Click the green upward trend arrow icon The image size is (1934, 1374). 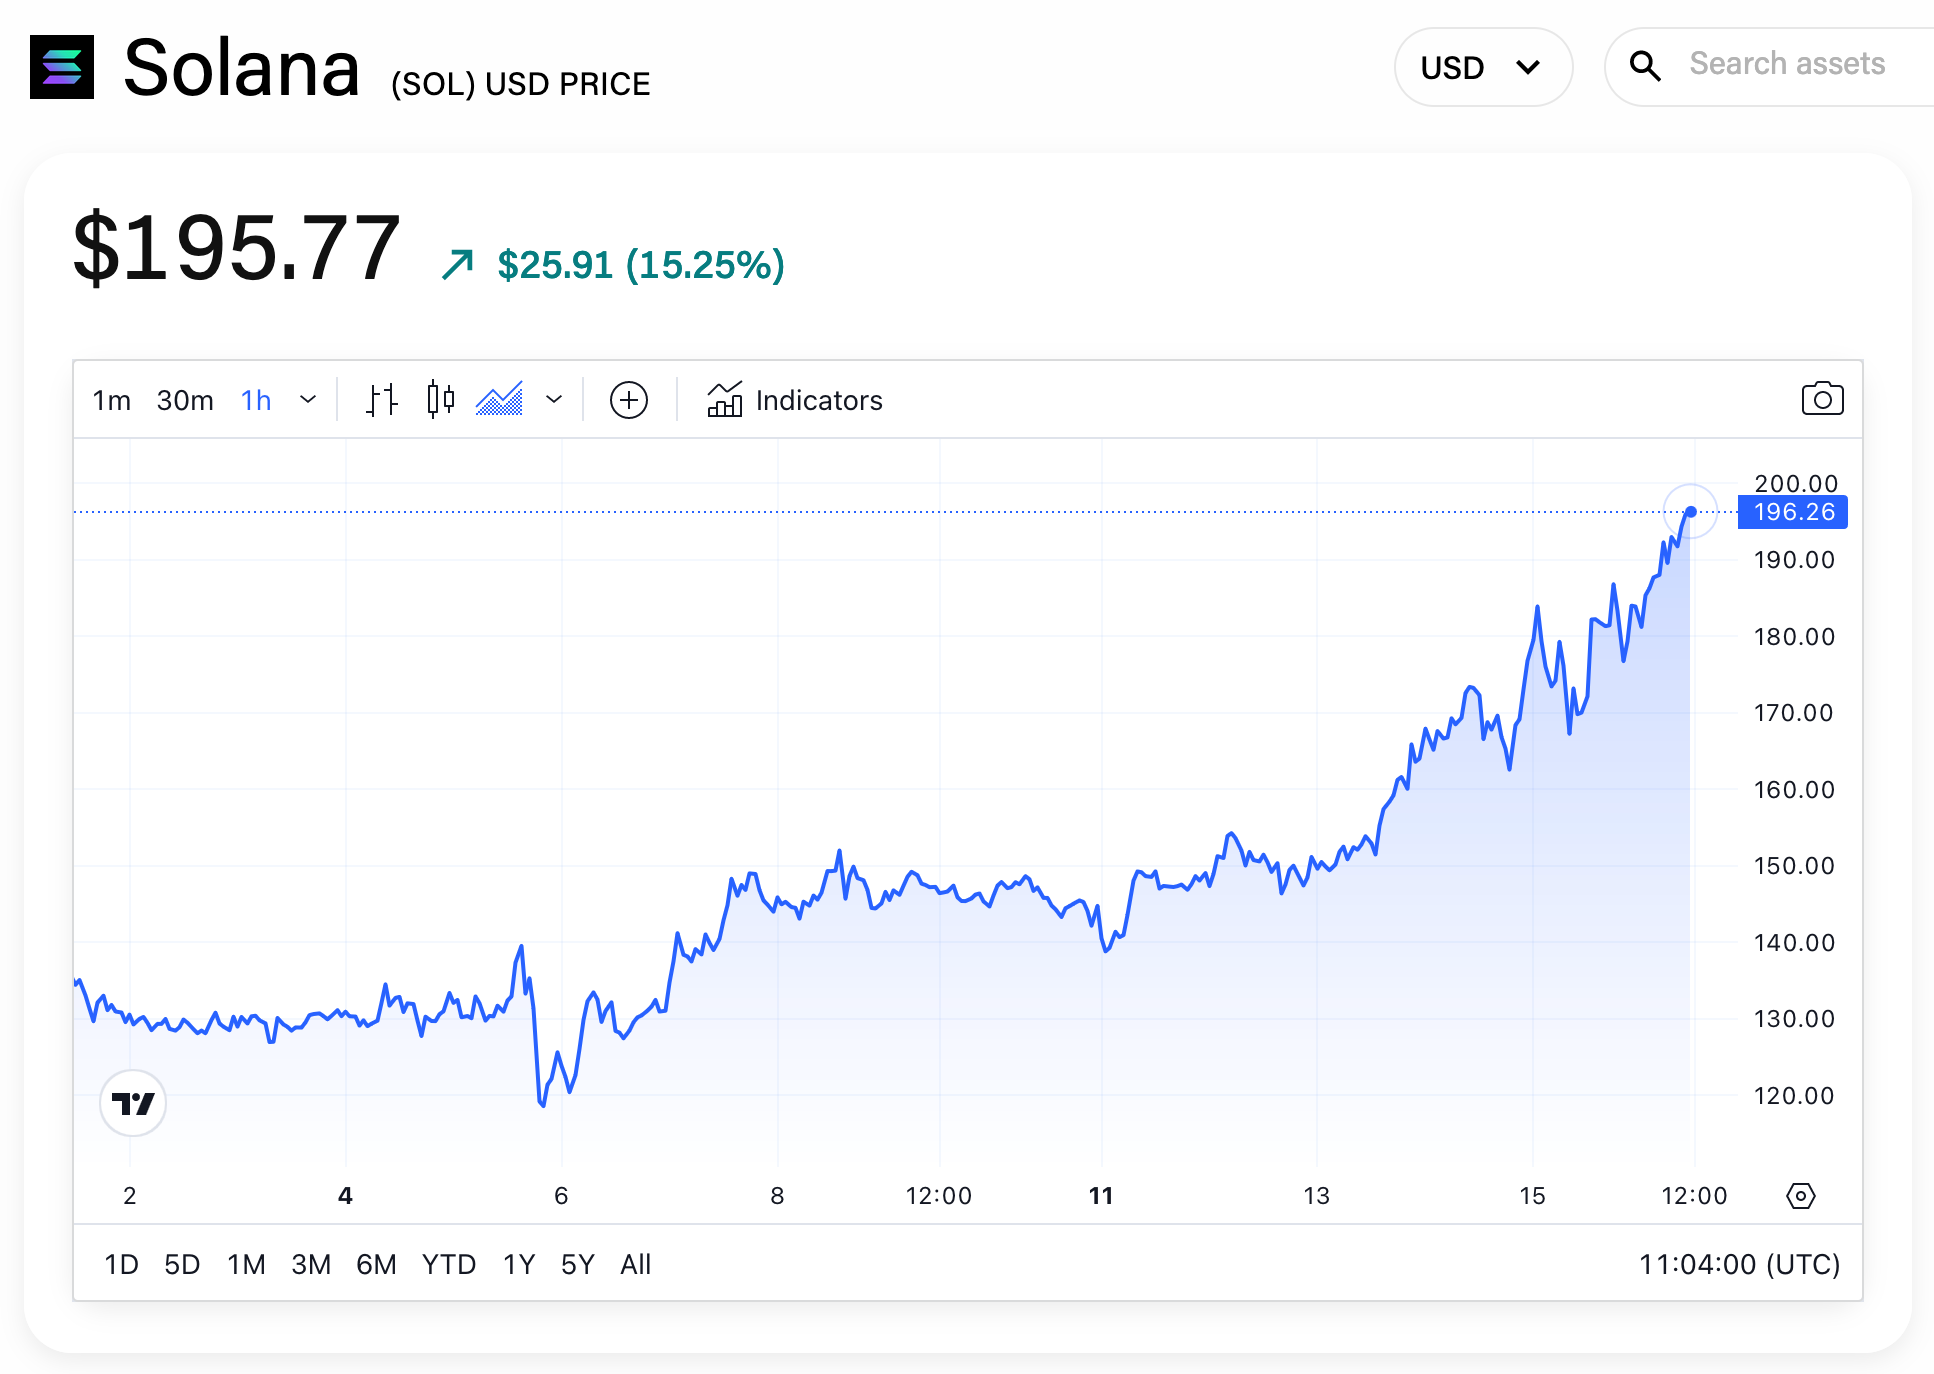click(x=458, y=264)
